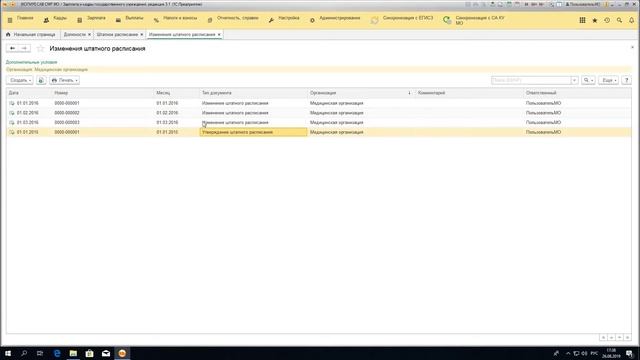Viewport: 640px width, 360px height.
Task: Go forward with the right arrow button
Action: 24,49
